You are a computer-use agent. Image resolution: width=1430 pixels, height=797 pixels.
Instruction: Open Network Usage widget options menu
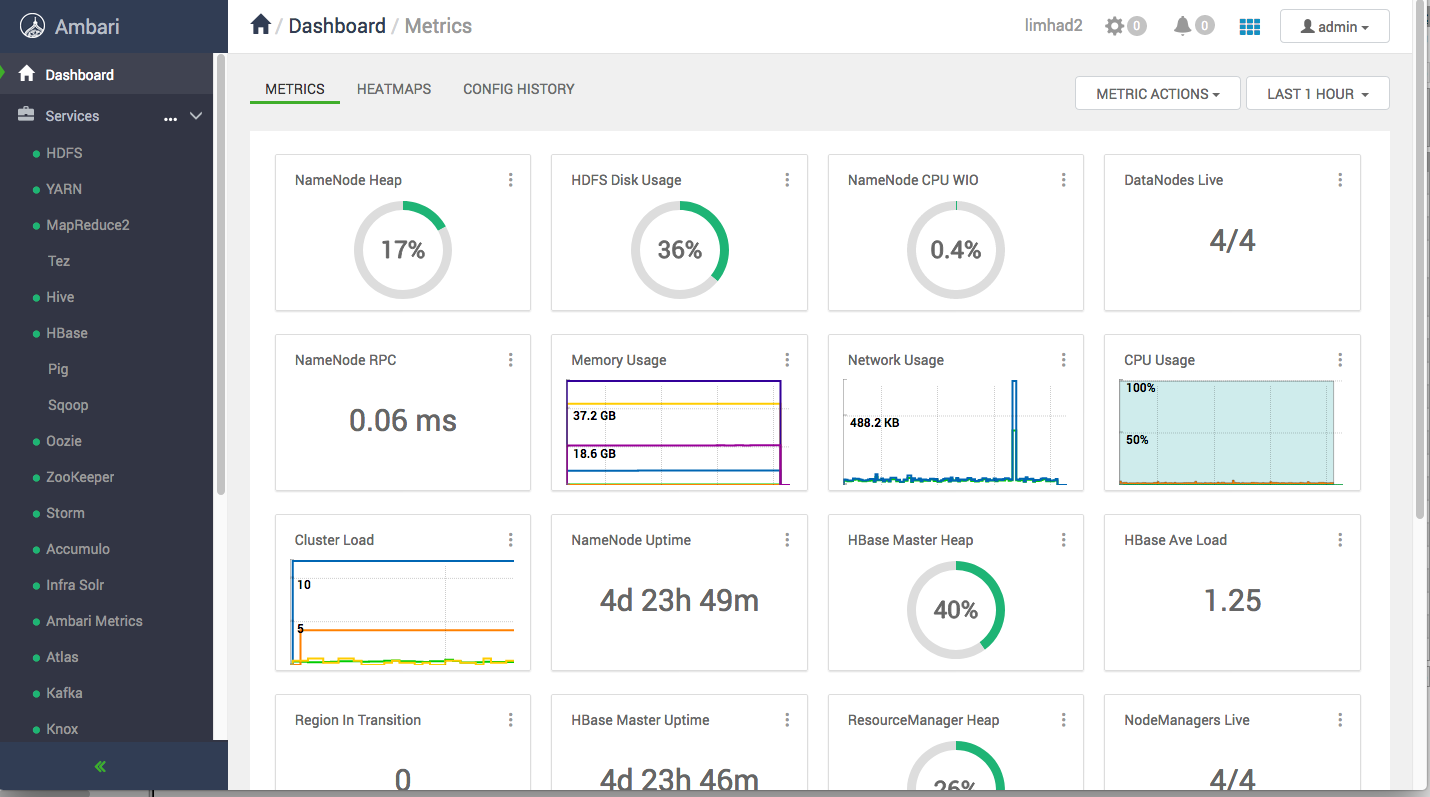point(1064,360)
